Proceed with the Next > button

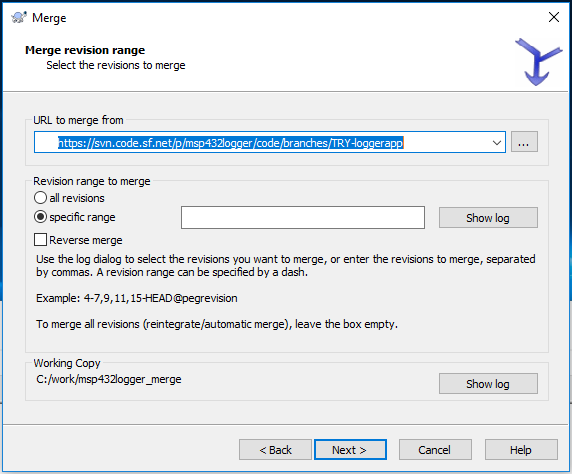pyautogui.click(x=350, y=450)
